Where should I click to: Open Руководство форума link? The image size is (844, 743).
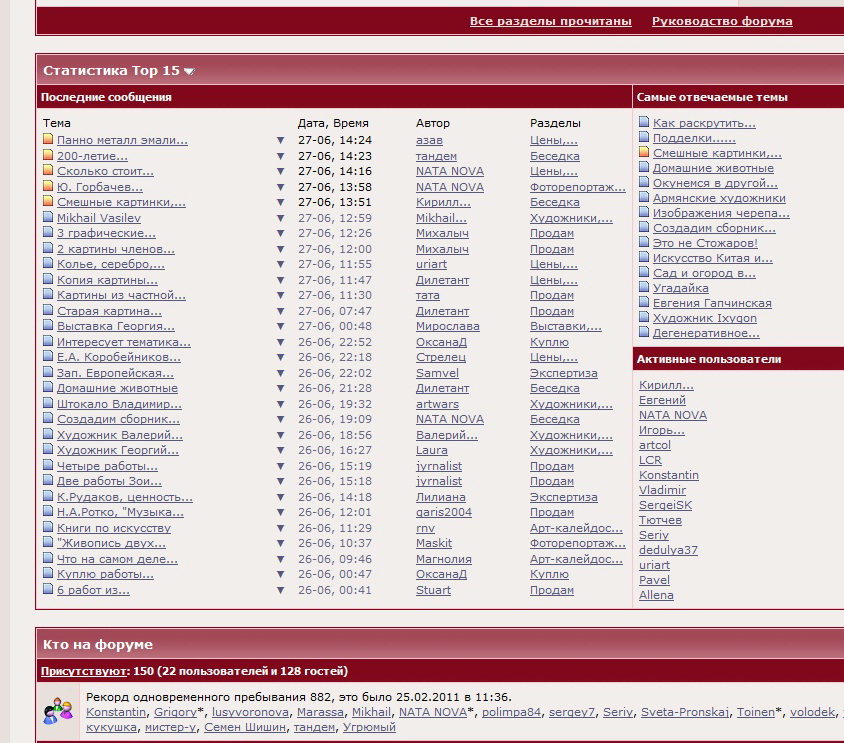point(722,21)
